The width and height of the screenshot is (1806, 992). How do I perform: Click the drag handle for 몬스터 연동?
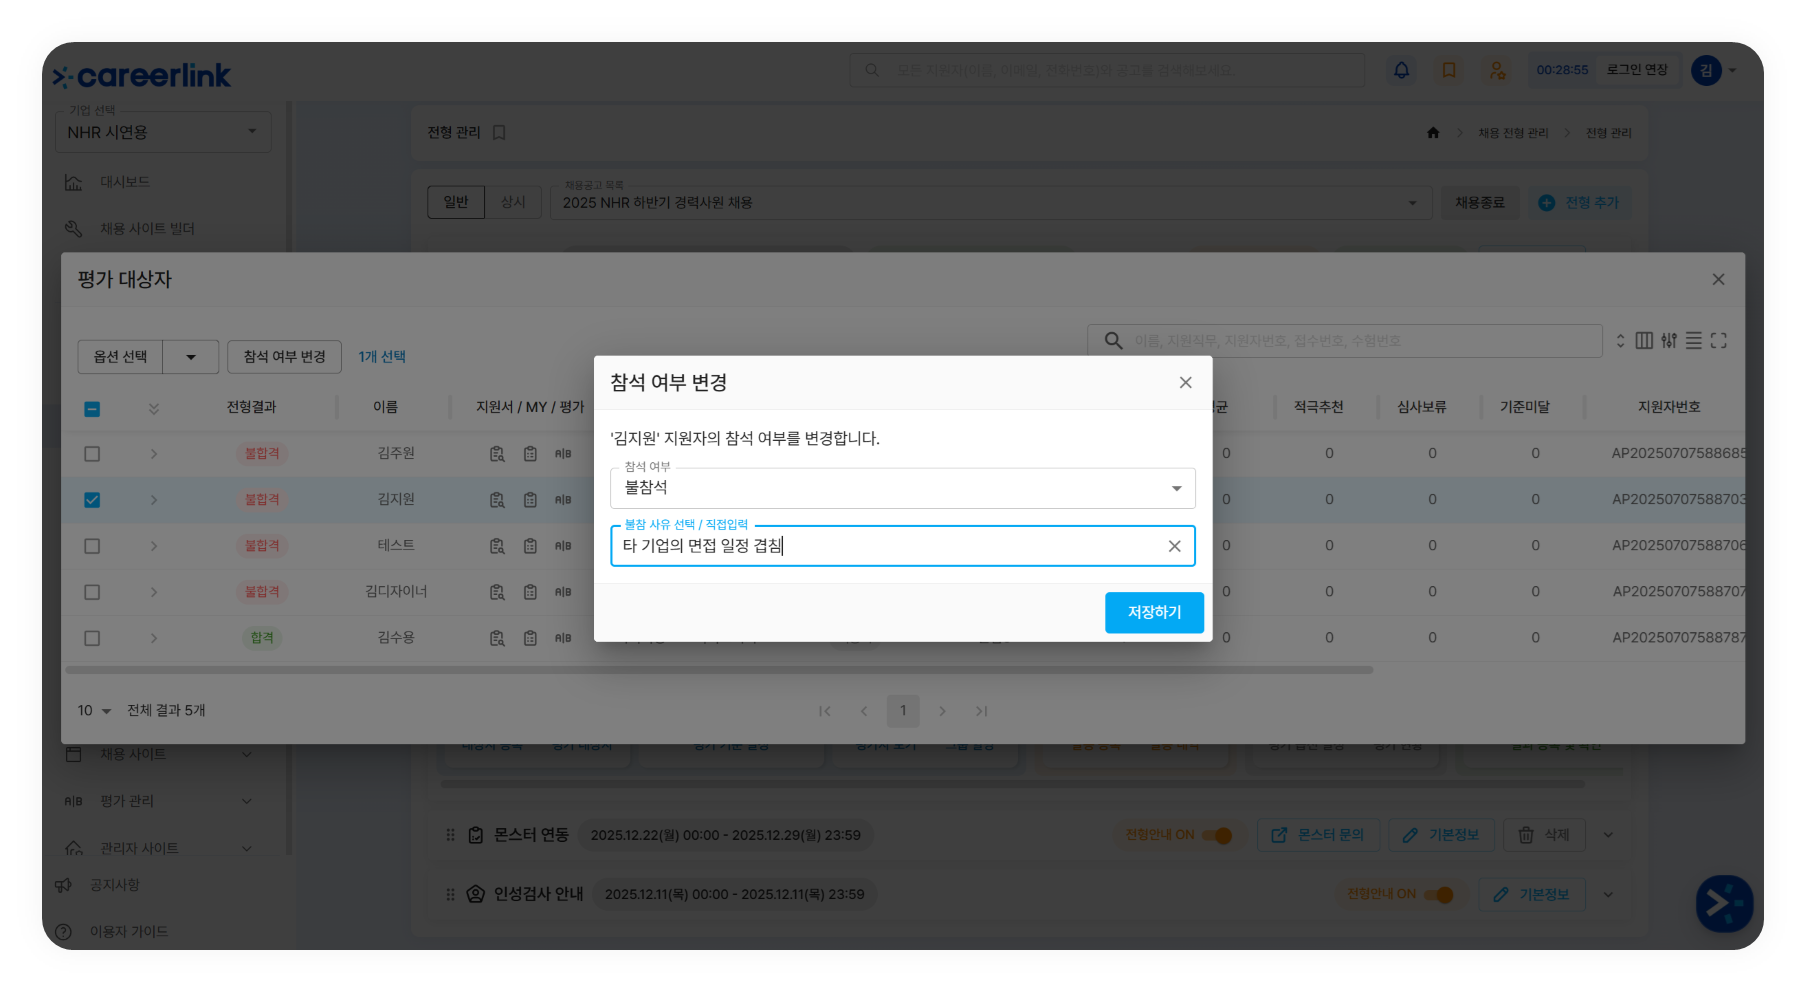[x=450, y=835]
